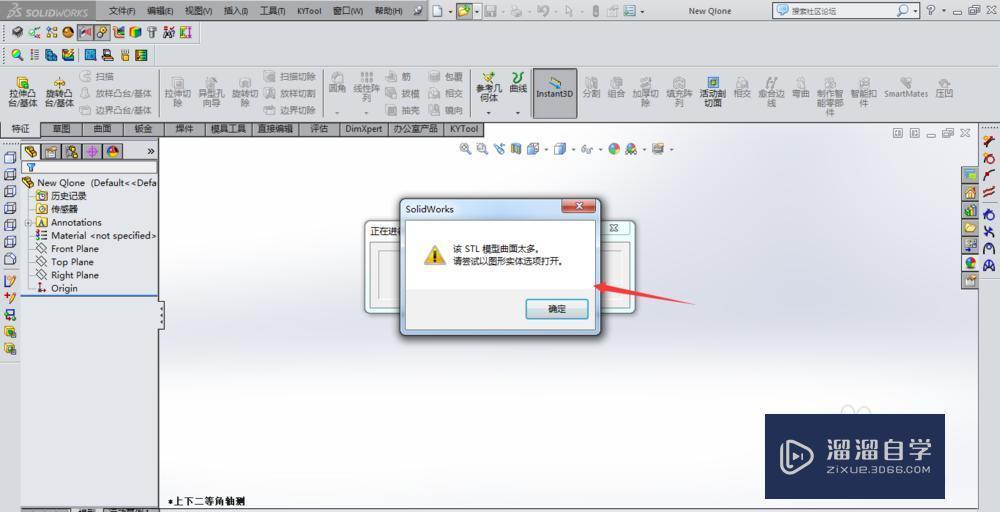
Task: Expand the Open file dropdown arrow
Action: coord(477,11)
